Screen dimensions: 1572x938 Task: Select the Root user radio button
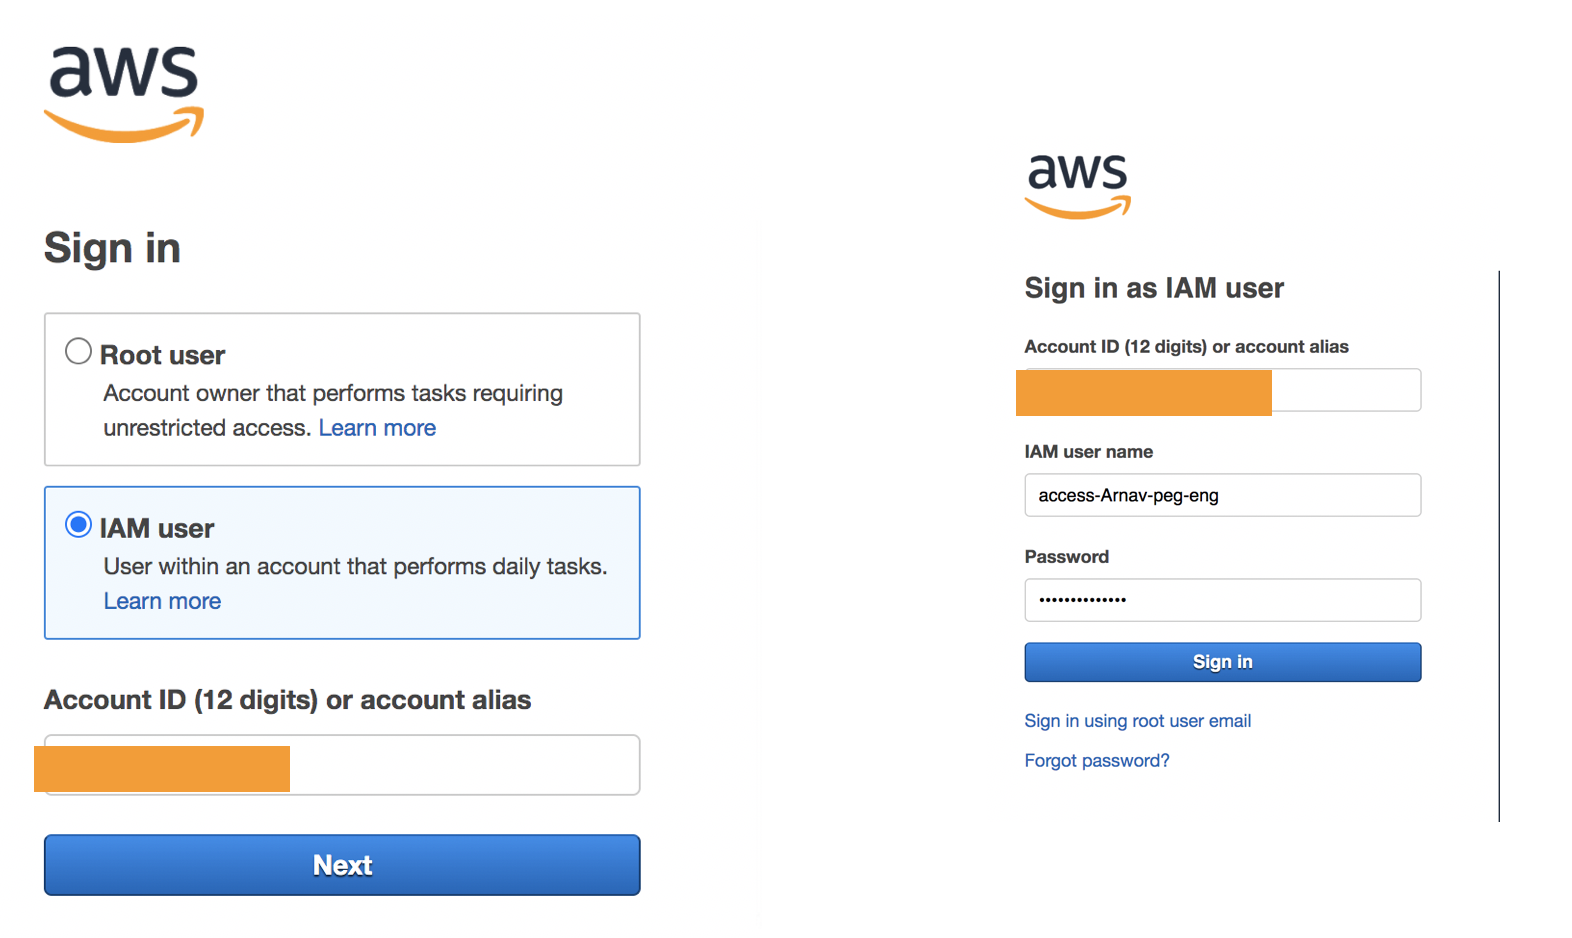coord(77,351)
